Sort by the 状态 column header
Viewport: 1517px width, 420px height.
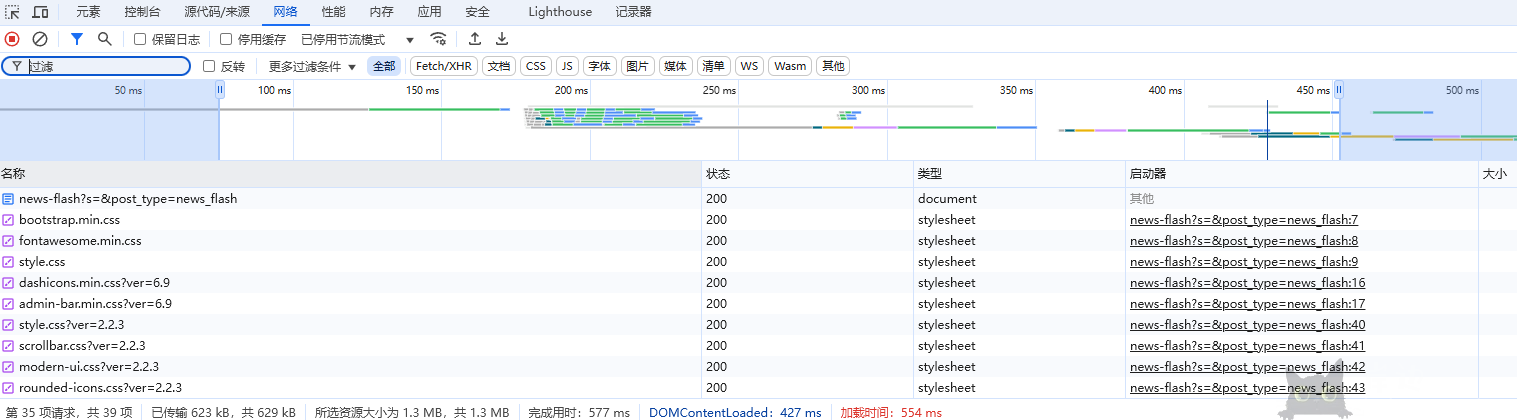click(x=807, y=173)
